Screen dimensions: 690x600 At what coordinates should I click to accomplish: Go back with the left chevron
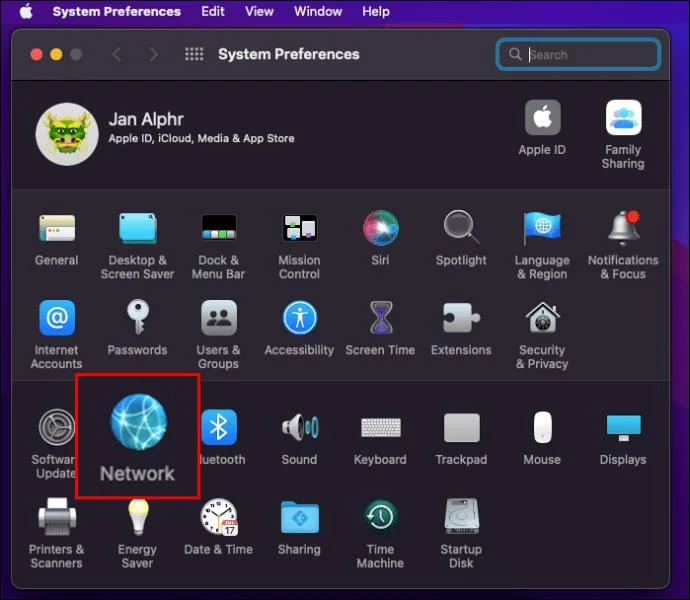pos(117,55)
